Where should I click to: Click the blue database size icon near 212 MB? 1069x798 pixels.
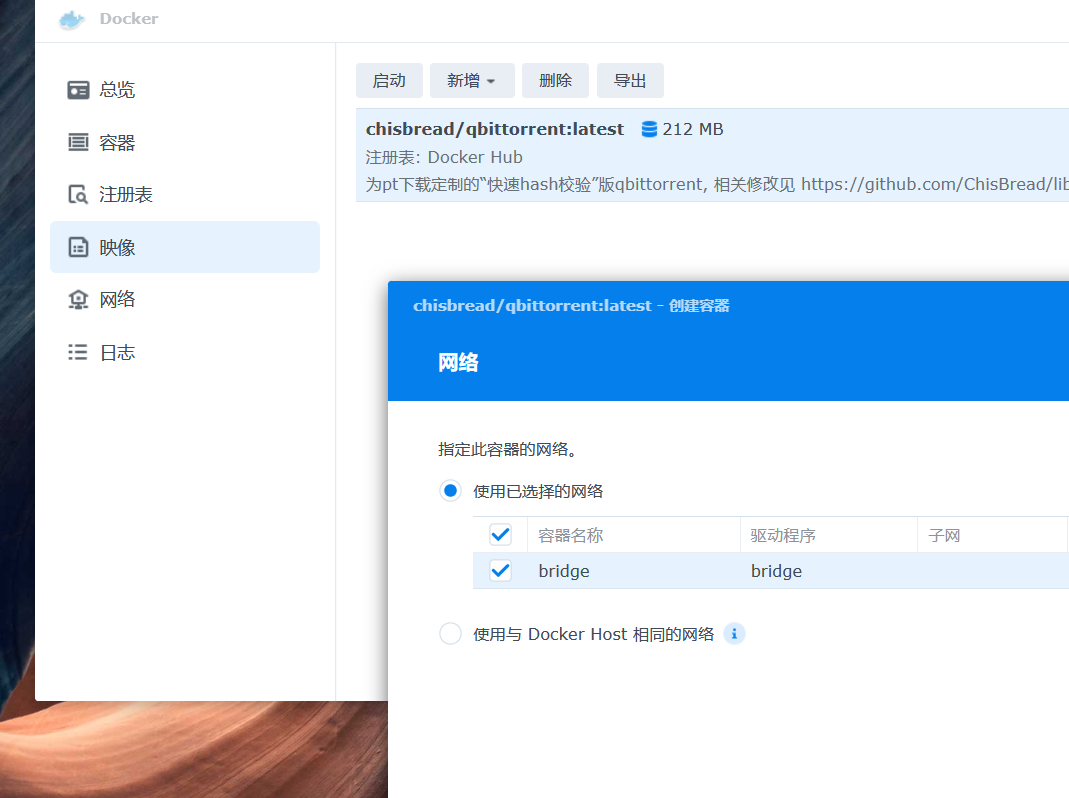(650, 129)
